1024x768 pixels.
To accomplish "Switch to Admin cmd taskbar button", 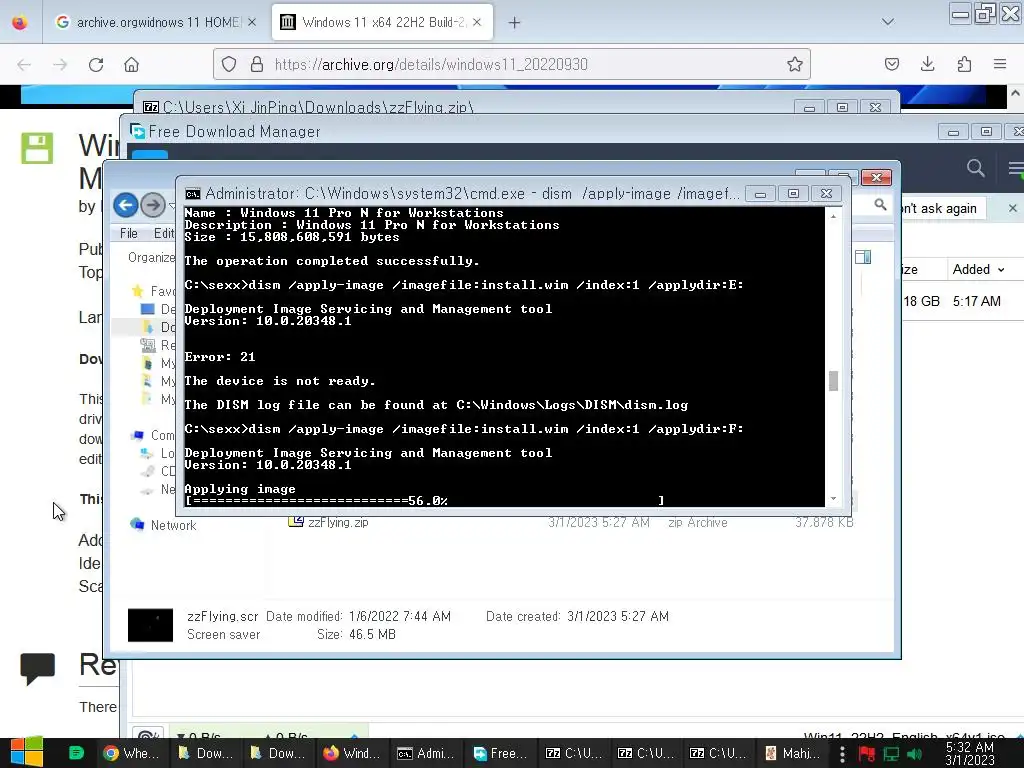I will pos(426,753).
